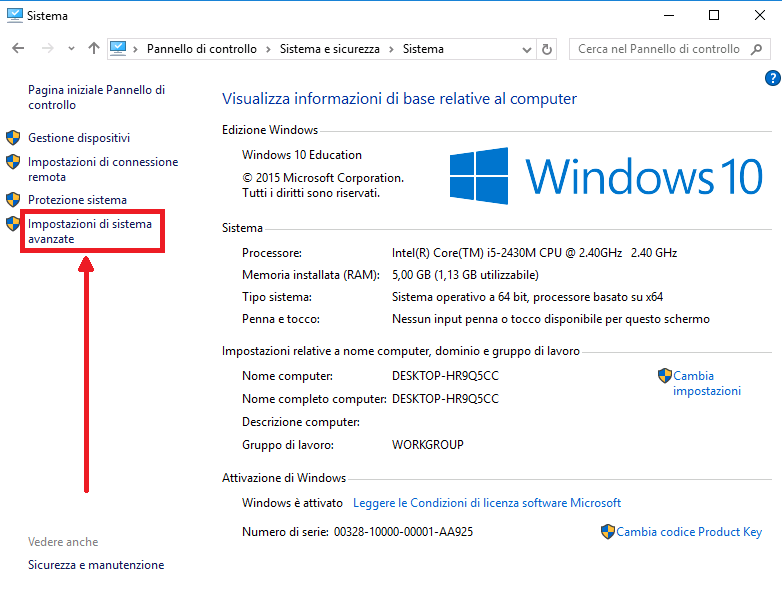Expand the address bar history dropdown

tap(527, 49)
